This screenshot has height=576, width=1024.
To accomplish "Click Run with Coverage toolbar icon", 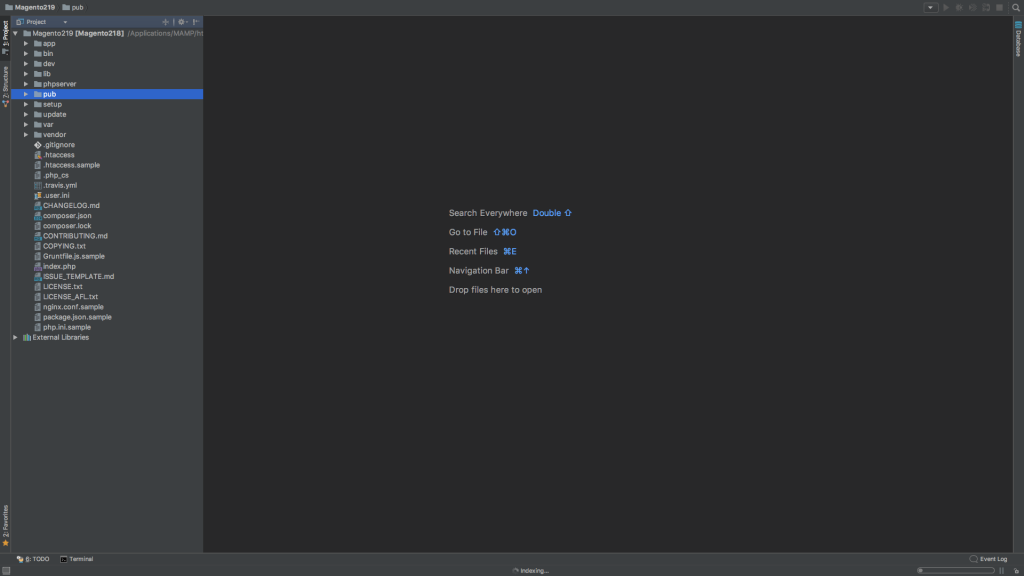I will (x=974, y=7).
